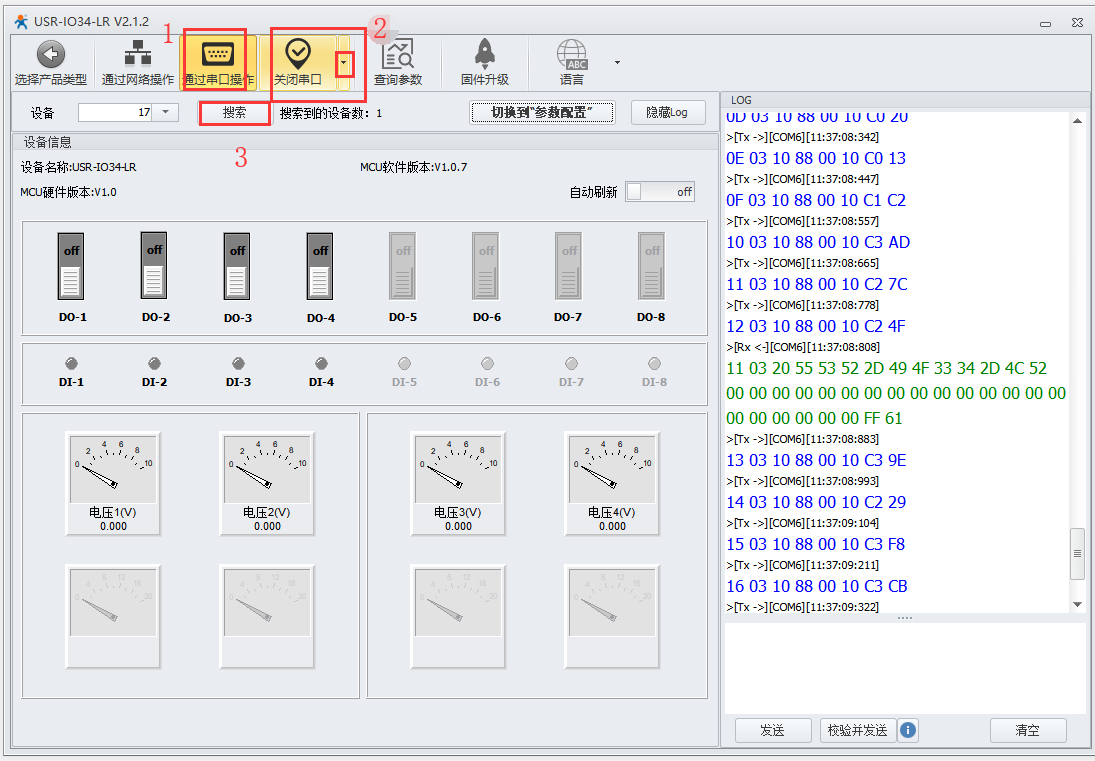The image size is (1095, 761).
Task: Click the 发送 send button
Action: (772, 730)
